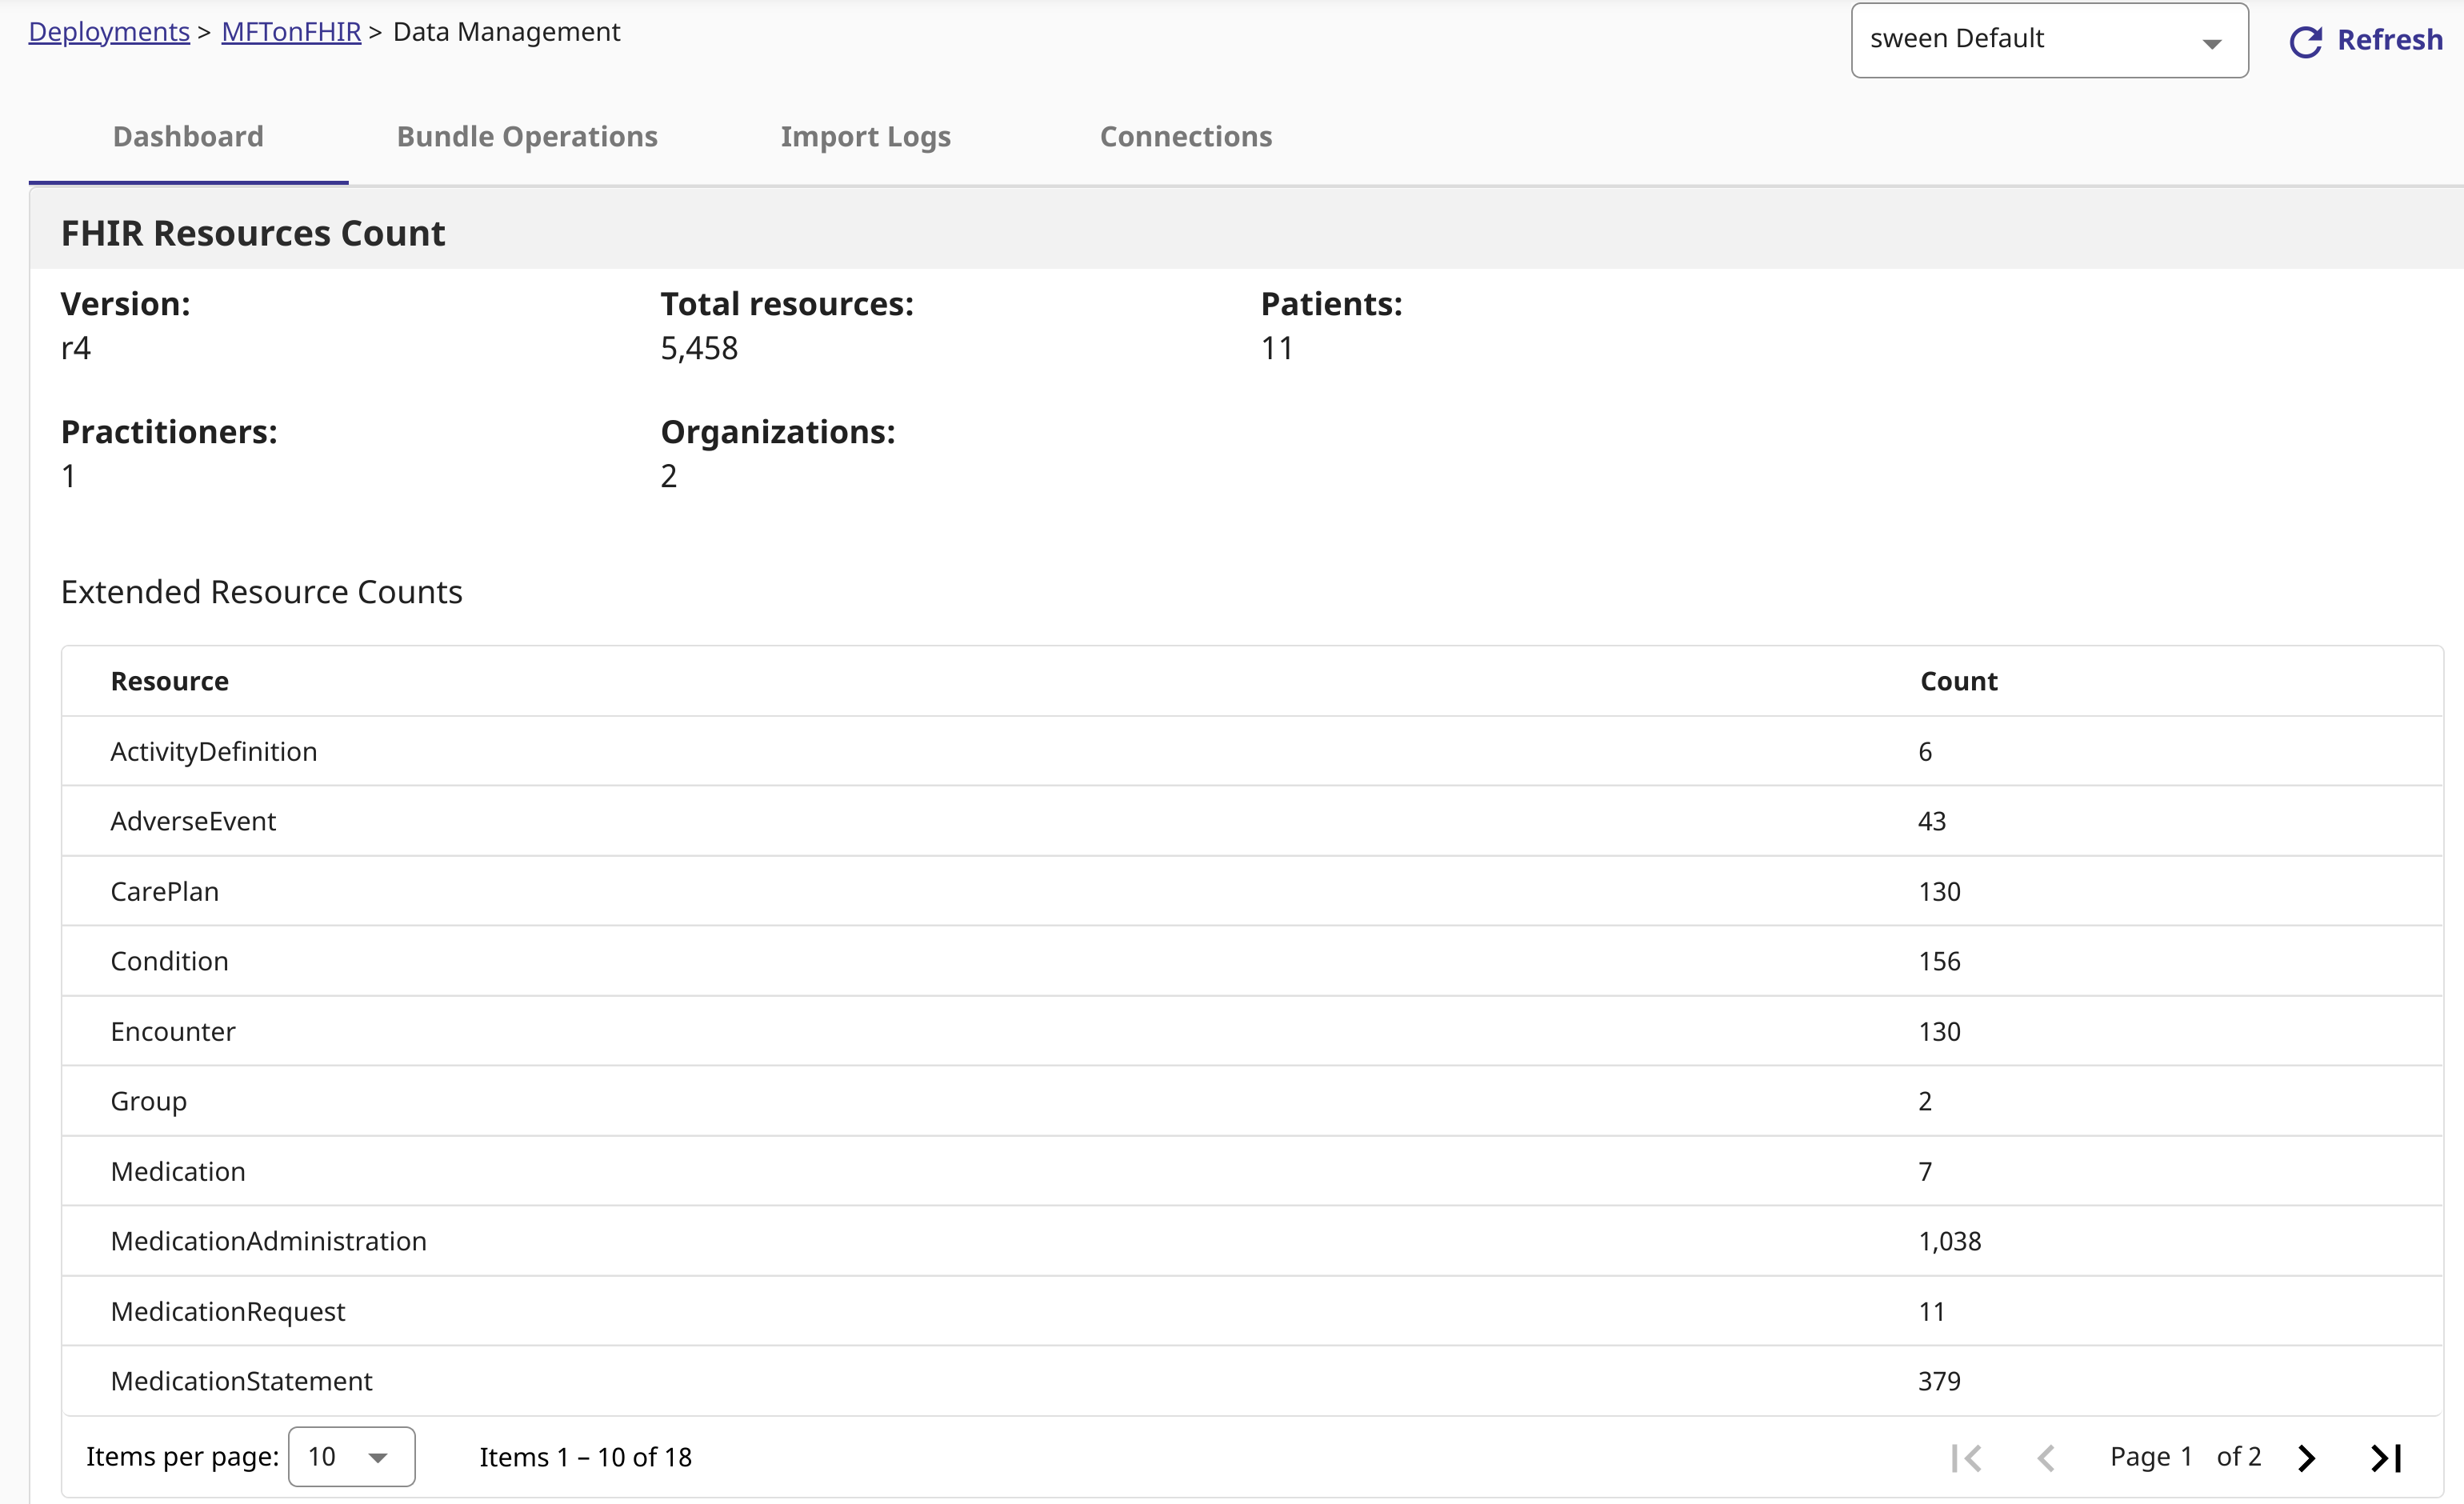Click the first page icon
This screenshot has width=2464, height=1504.
tap(1966, 1458)
